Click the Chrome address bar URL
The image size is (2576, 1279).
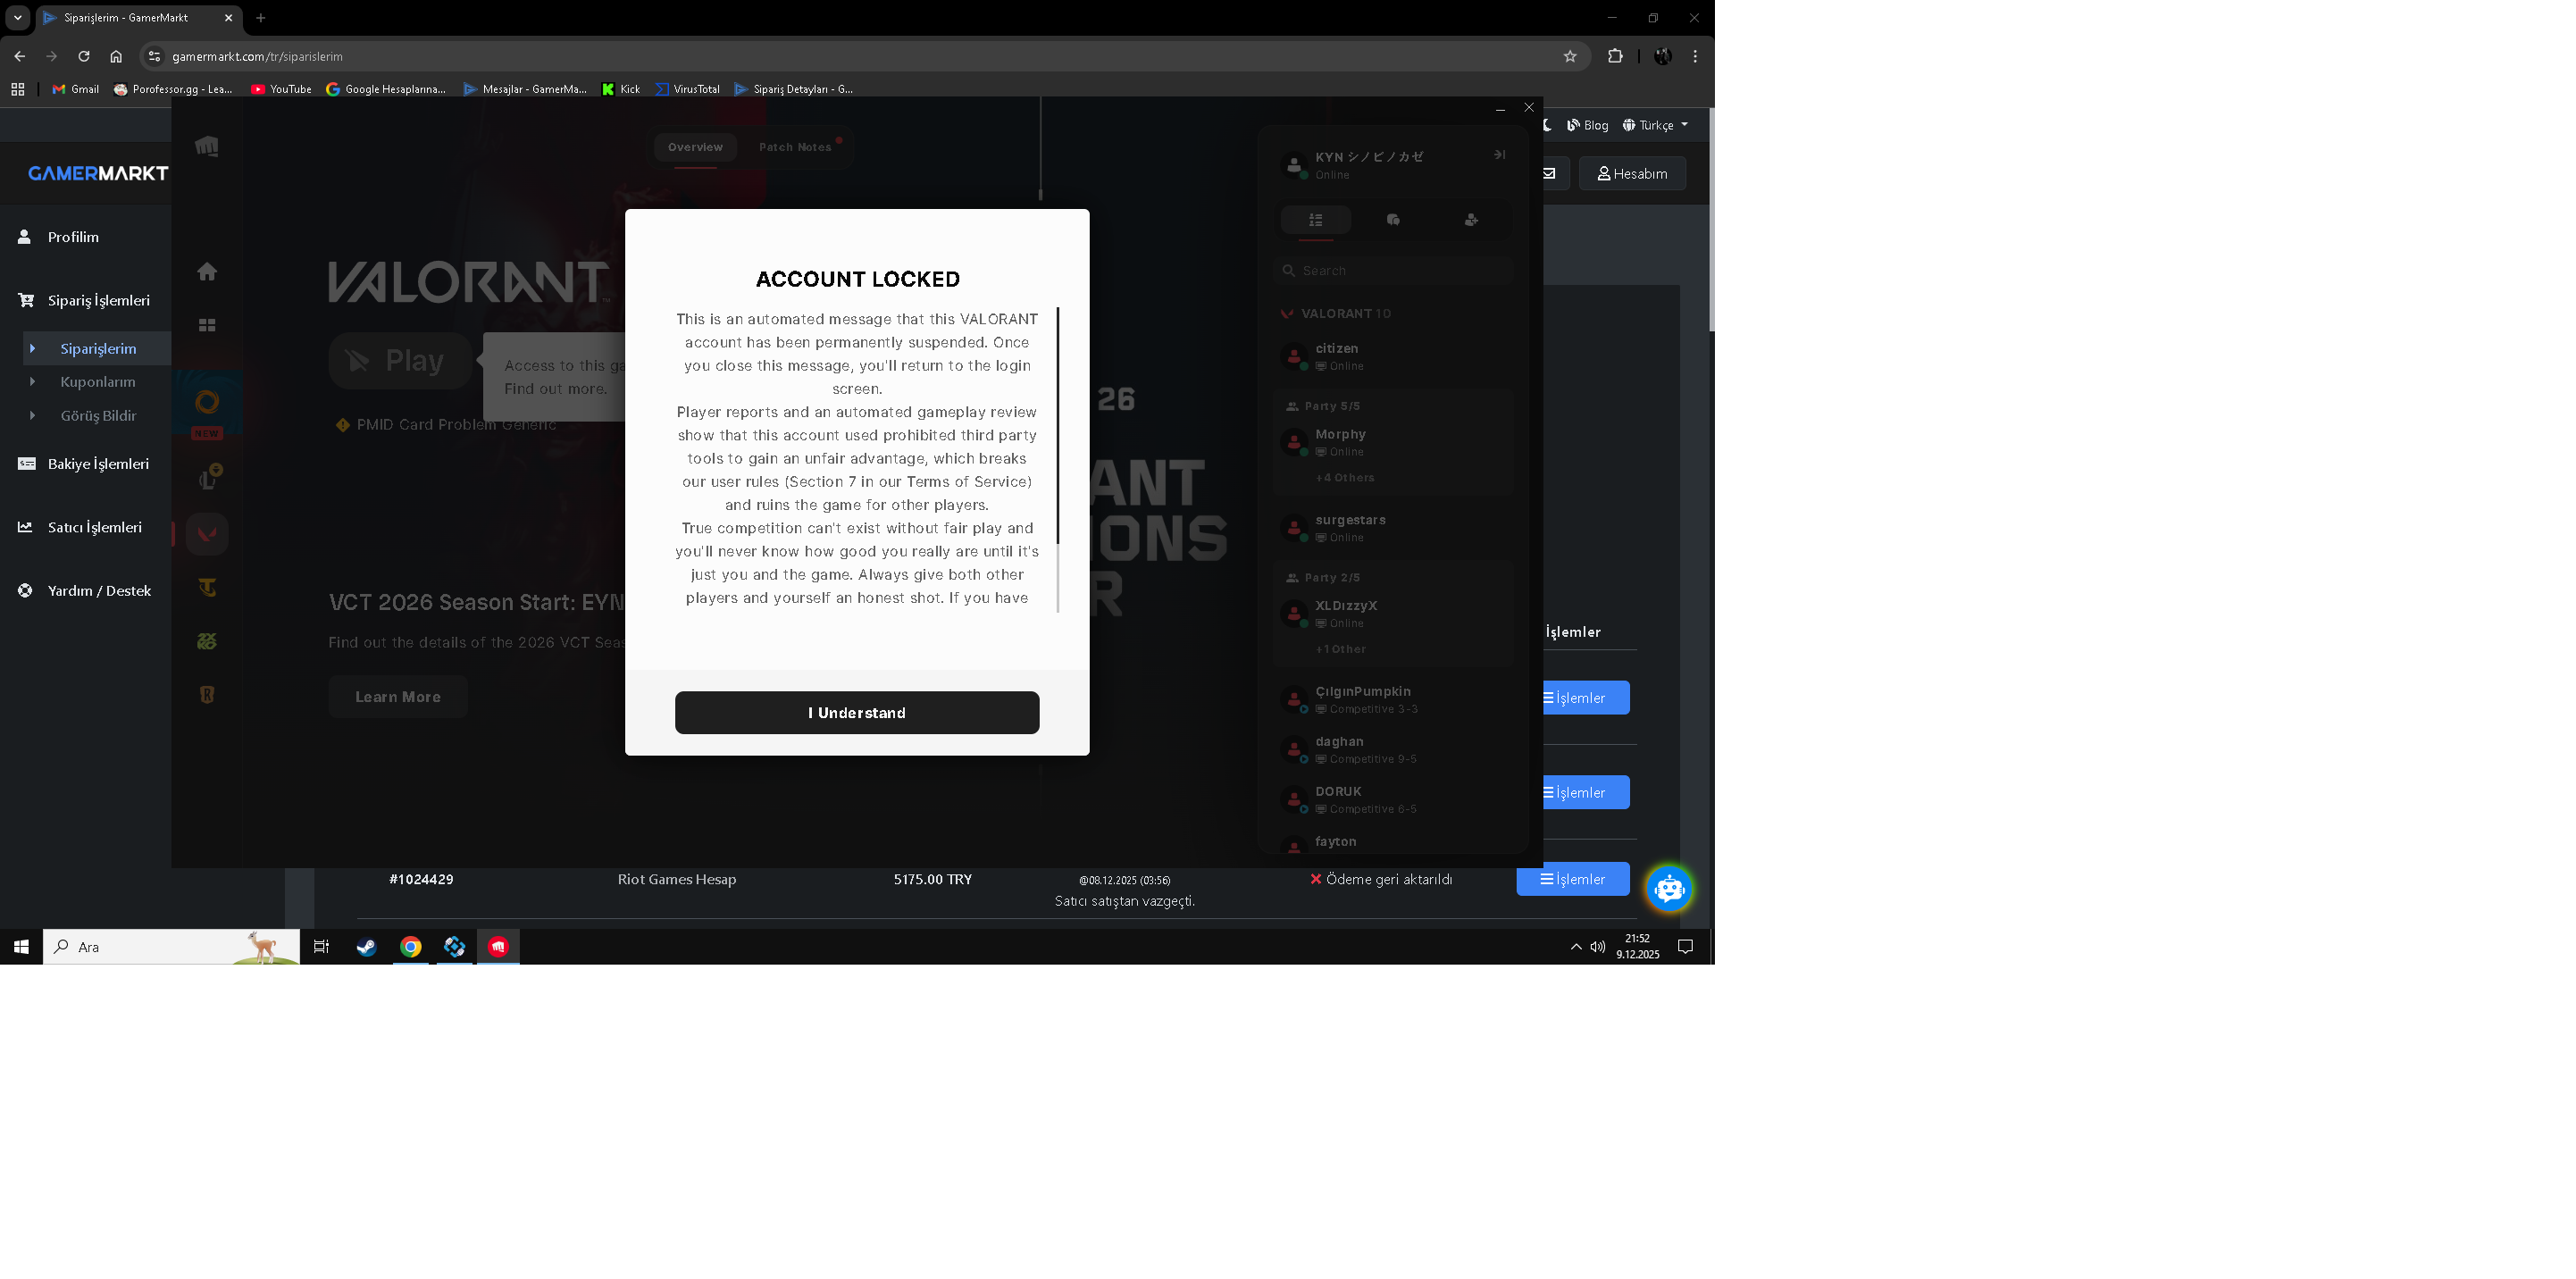(257, 57)
